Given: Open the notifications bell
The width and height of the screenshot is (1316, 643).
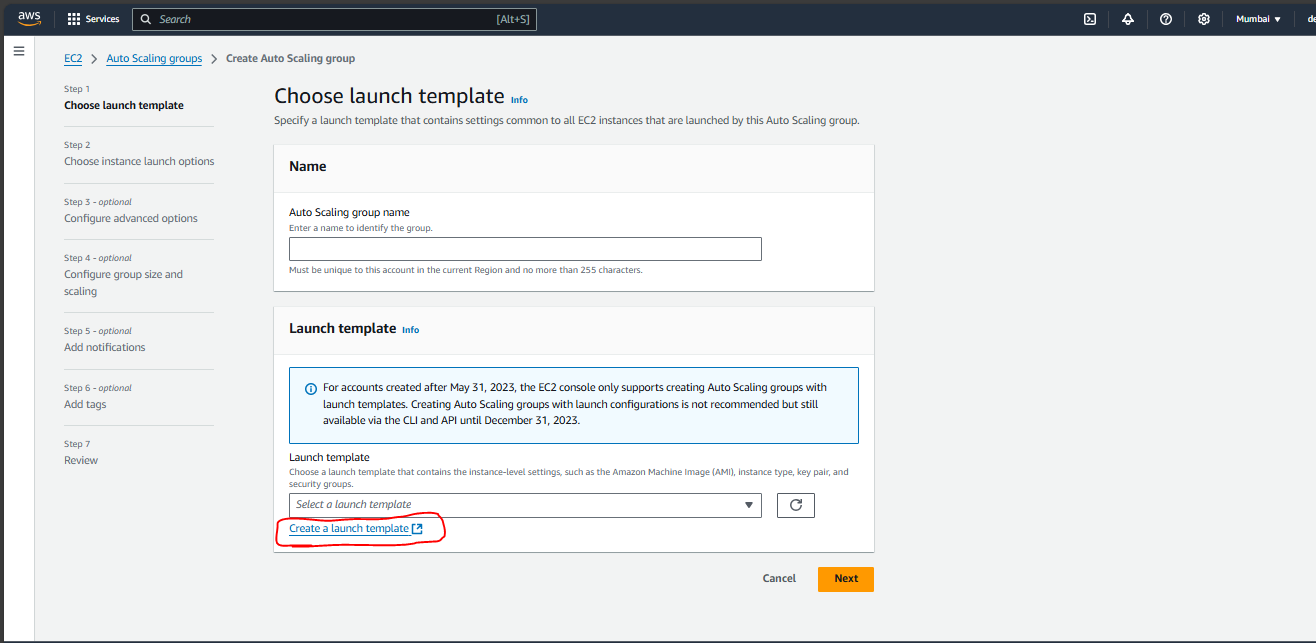Looking at the screenshot, I should click(1128, 19).
